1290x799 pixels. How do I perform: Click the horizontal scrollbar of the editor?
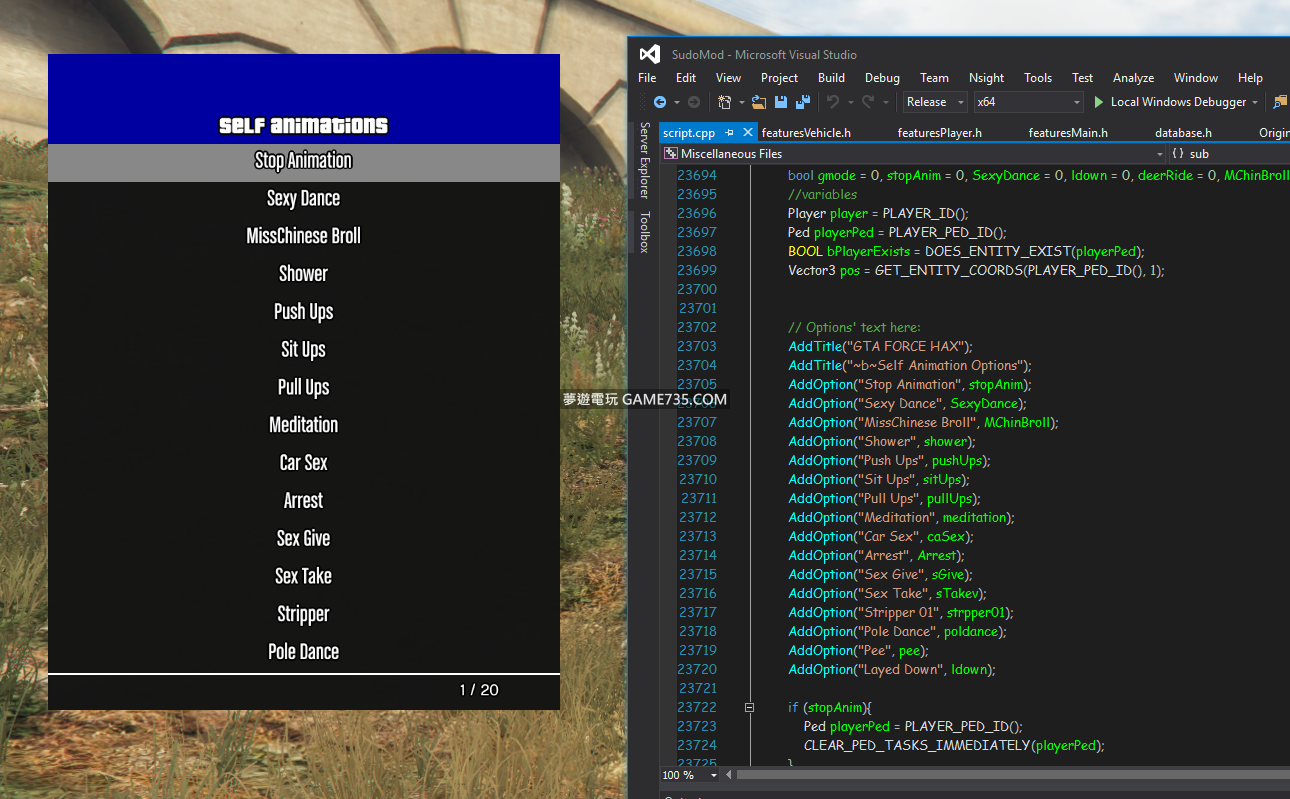[1000, 775]
